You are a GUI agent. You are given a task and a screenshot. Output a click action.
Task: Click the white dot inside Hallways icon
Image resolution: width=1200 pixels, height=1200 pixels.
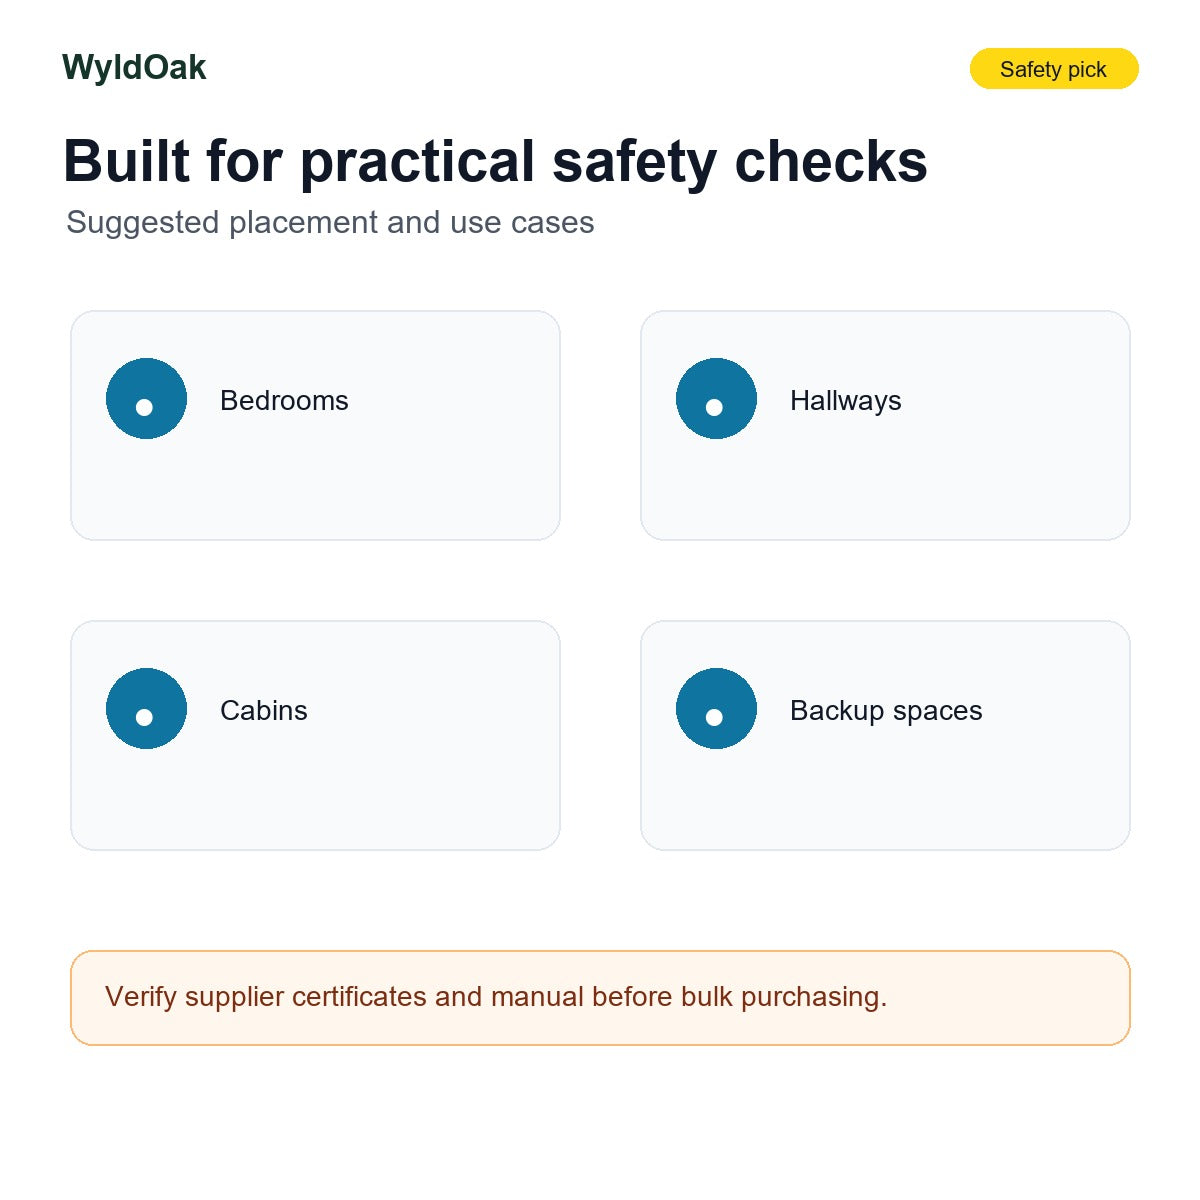714,407
